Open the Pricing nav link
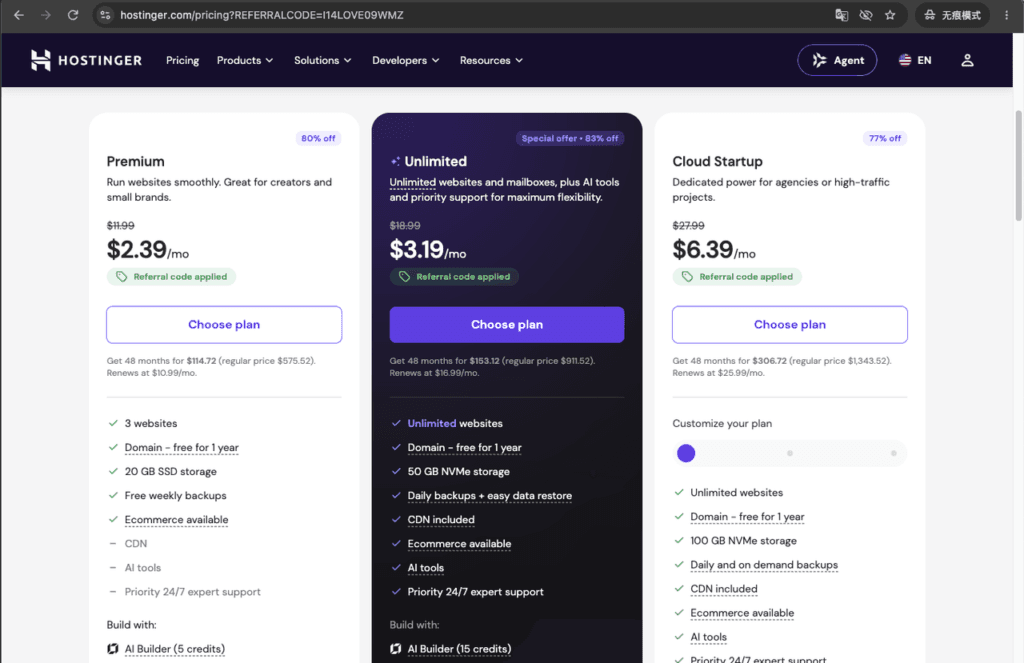 (x=182, y=60)
